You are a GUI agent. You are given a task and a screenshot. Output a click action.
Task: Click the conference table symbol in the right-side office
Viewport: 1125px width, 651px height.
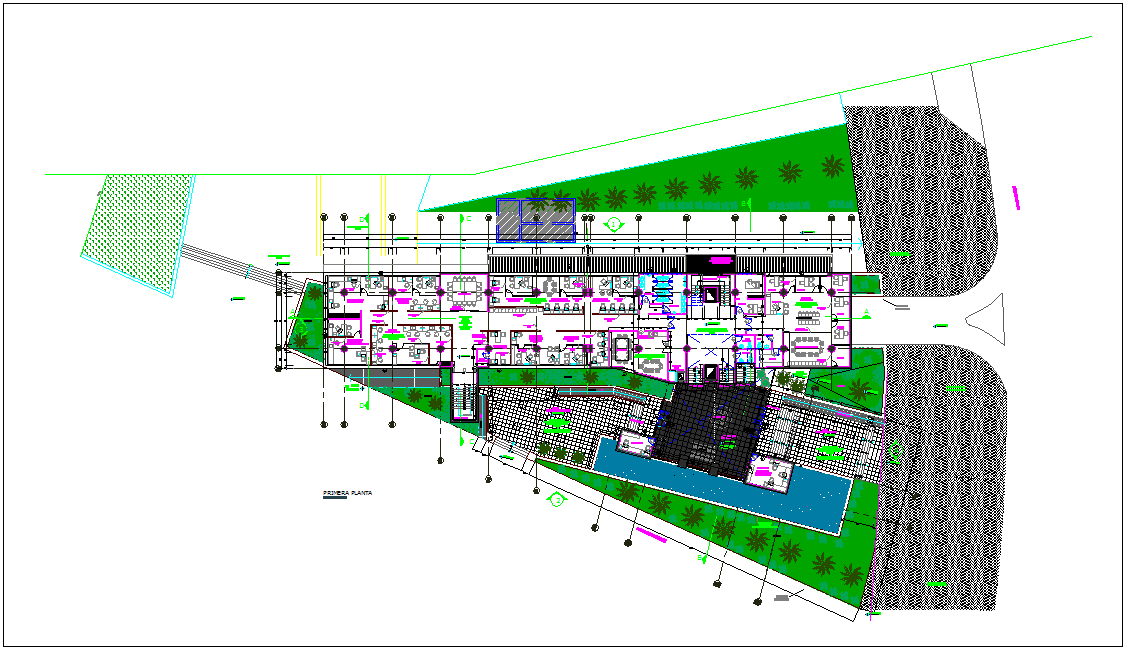point(808,347)
